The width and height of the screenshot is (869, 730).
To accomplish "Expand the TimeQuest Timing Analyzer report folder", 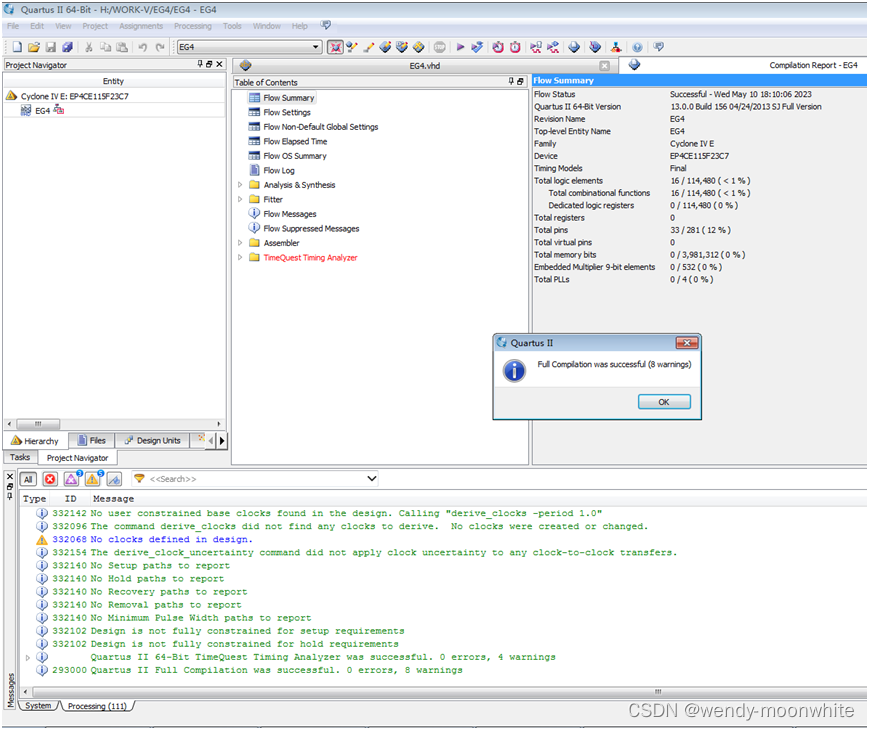I will [240, 257].
